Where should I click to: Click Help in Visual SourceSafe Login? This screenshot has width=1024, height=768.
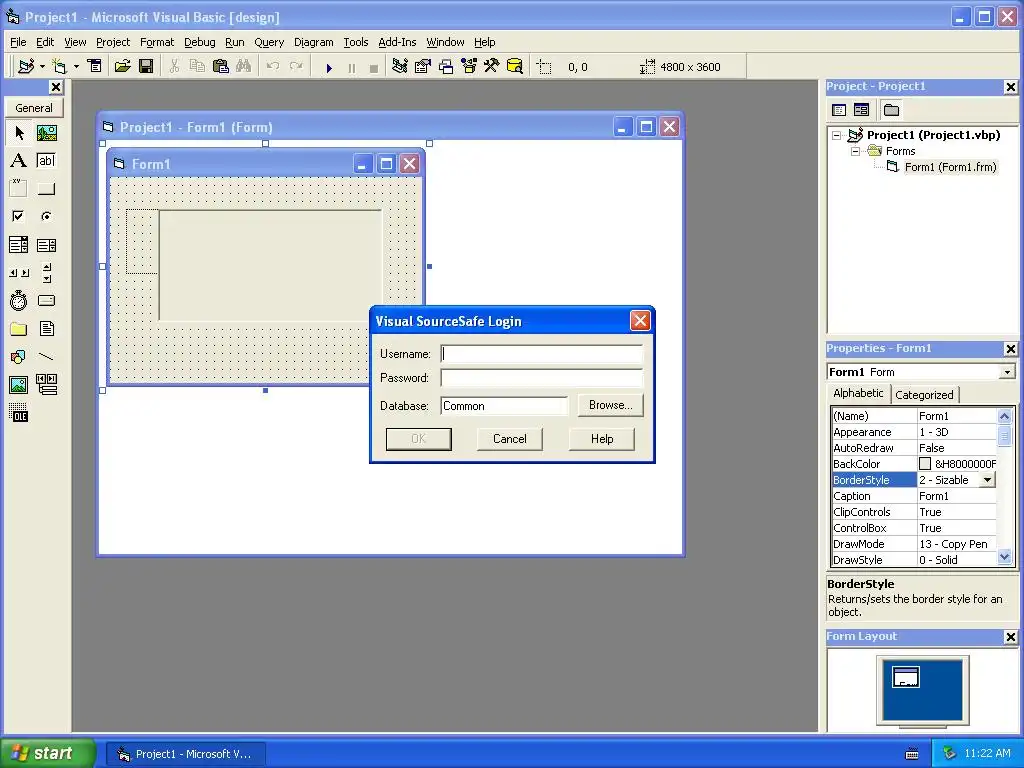(601, 439)
